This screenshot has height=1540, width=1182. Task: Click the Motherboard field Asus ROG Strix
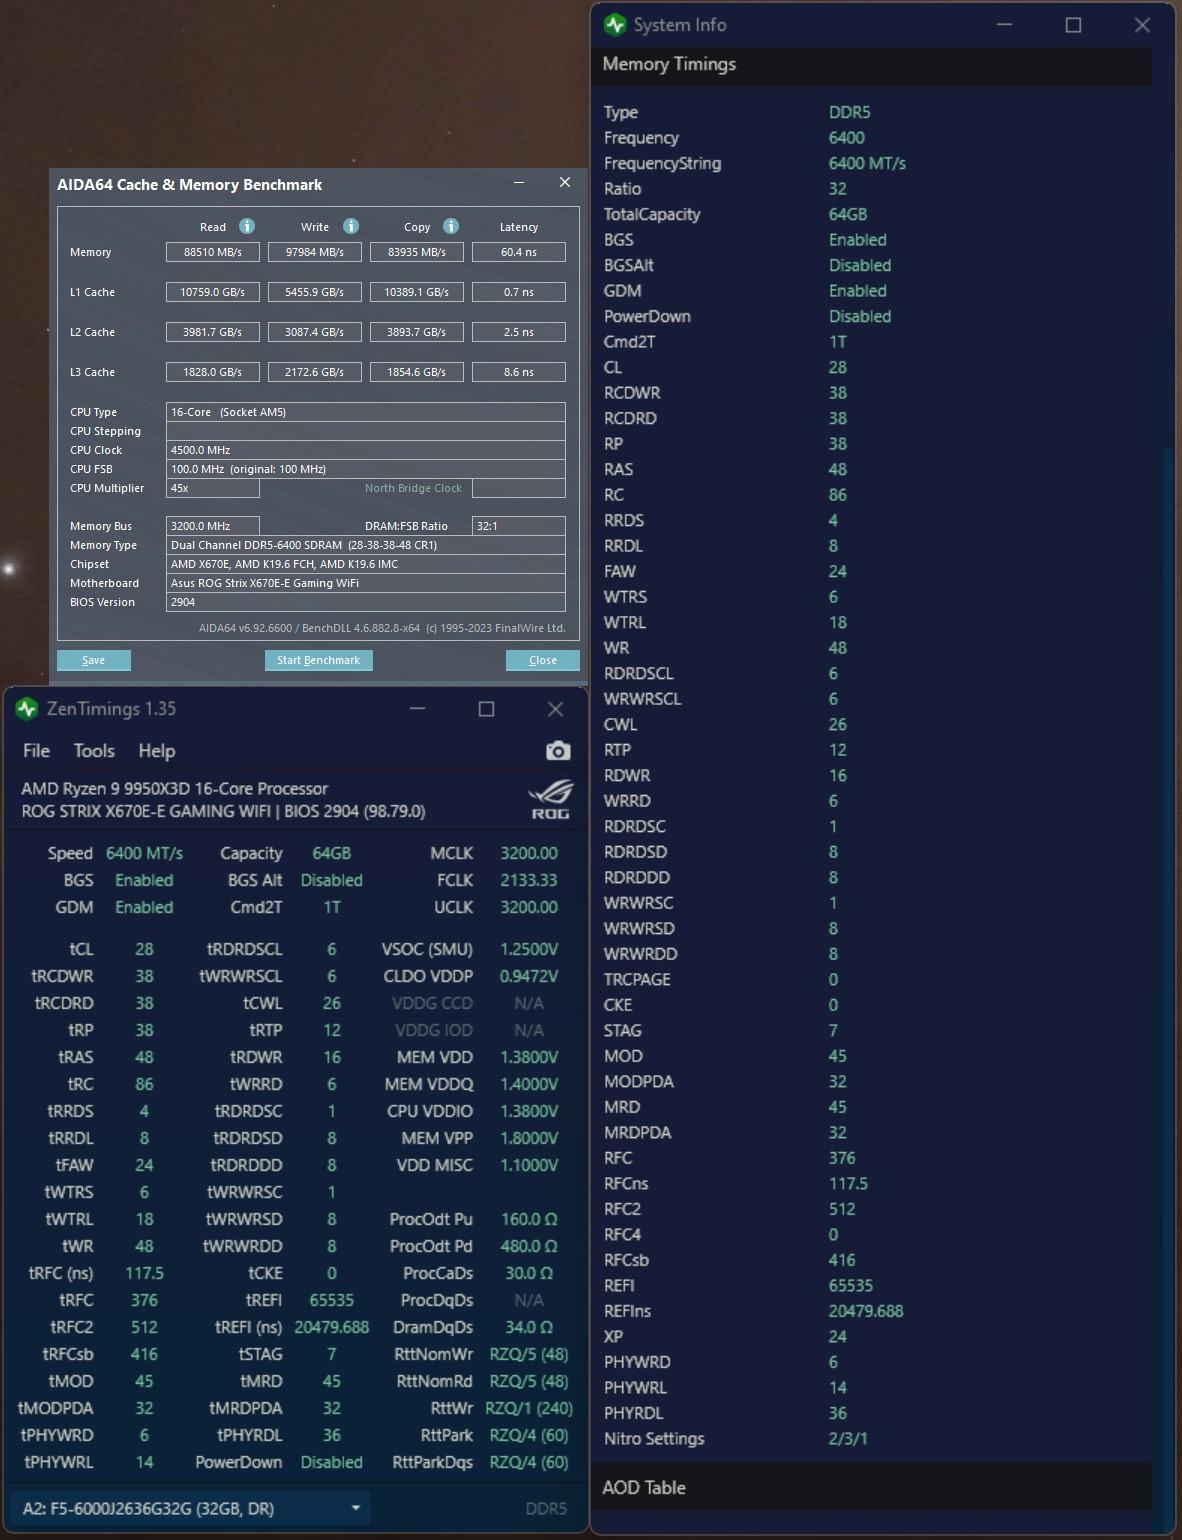tap(366, 583)
